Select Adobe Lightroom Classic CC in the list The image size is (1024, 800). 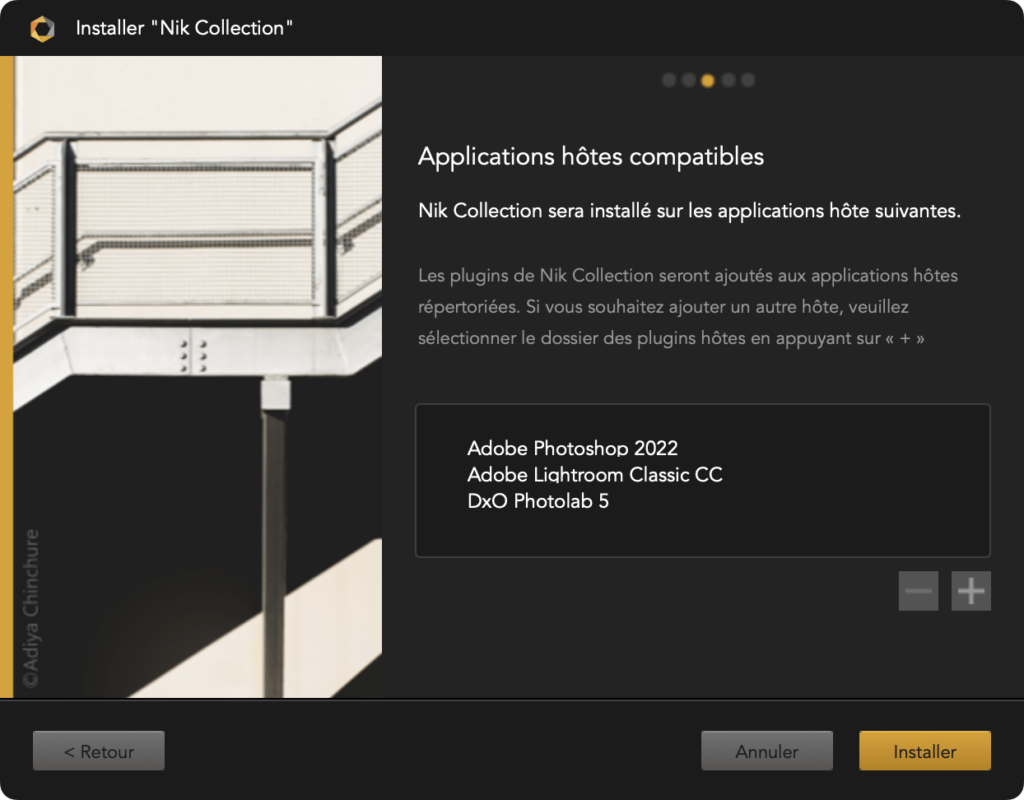pos(595,475)
